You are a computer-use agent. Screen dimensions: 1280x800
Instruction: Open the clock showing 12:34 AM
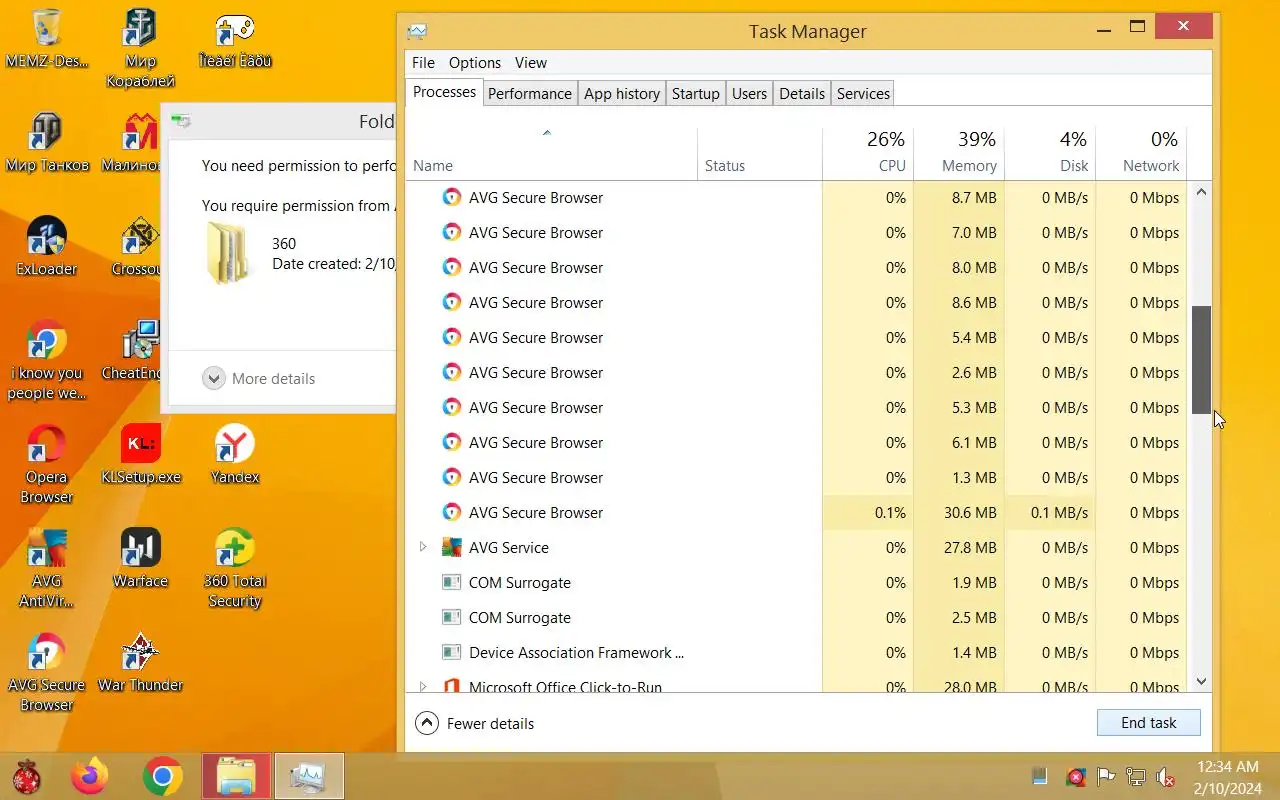(x=1227, y=777)
